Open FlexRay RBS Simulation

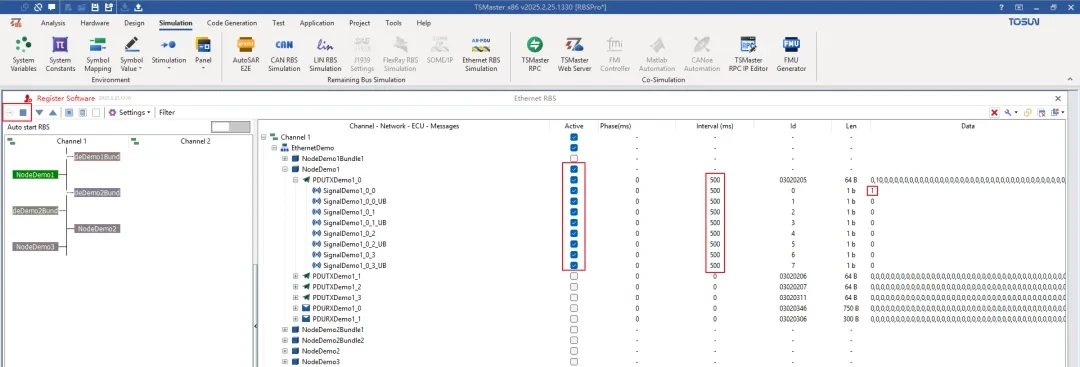[x=400, y=54]
